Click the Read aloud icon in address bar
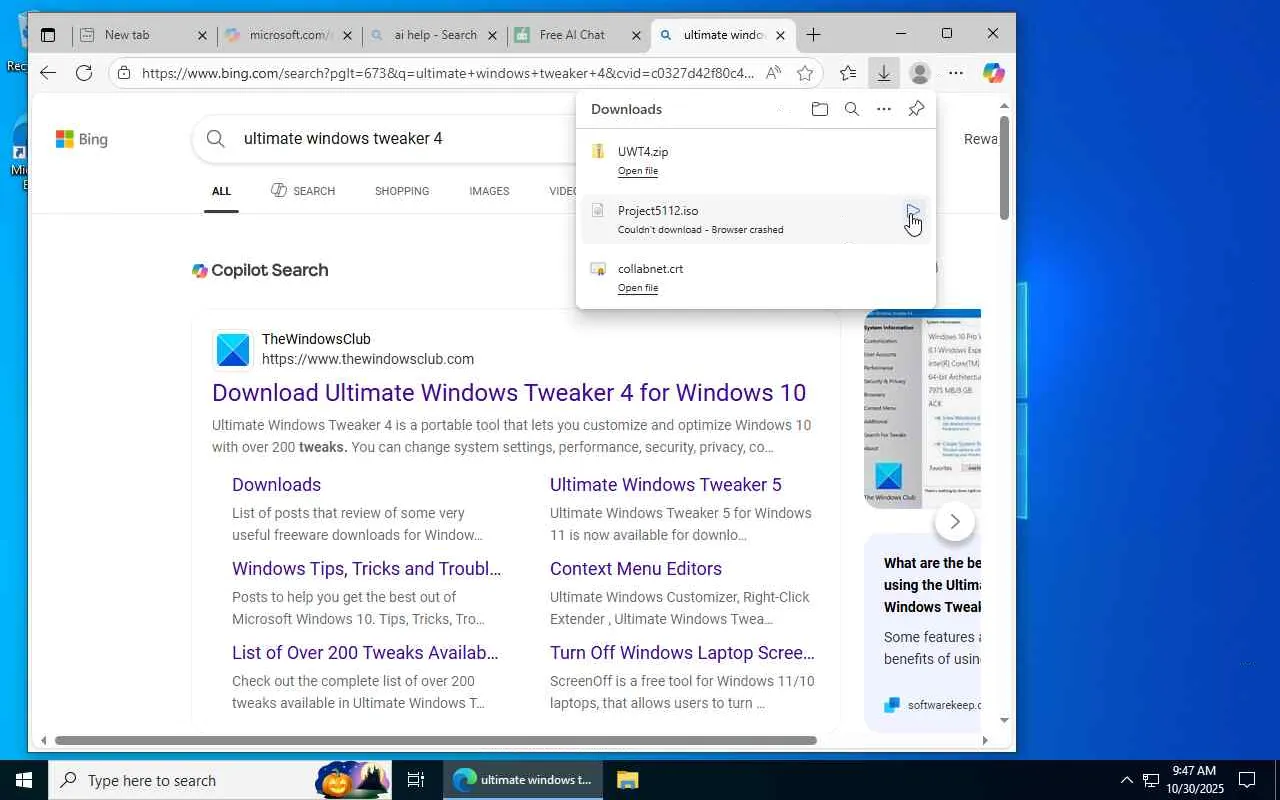Viewport: 1280px width, 800px height. pyautogui.click(x=773, y=73)
